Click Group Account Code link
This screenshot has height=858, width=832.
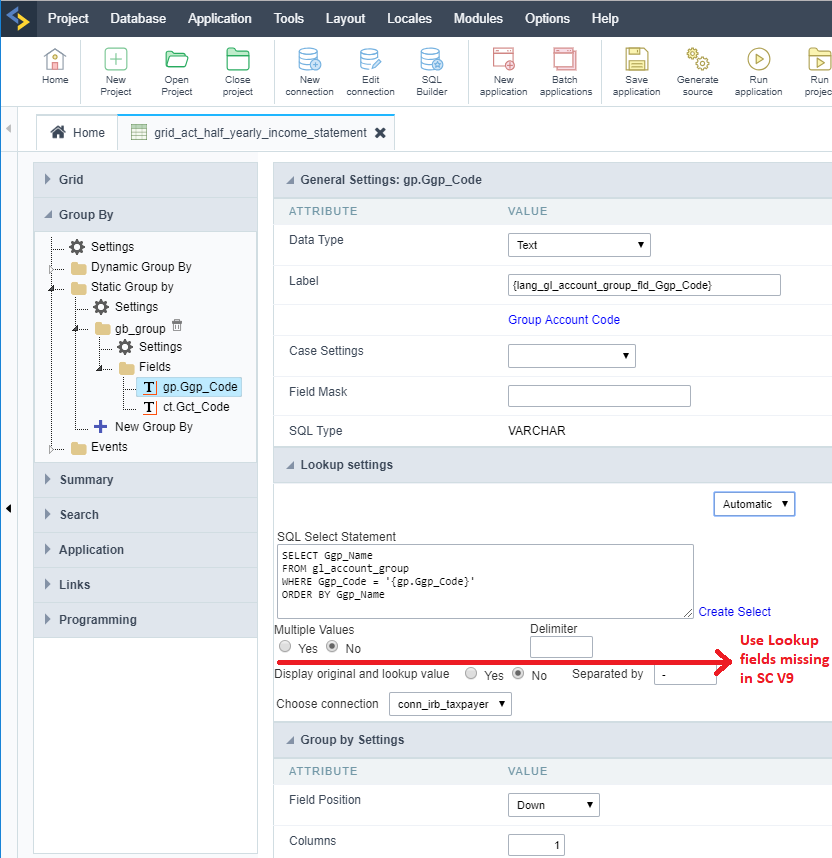coord(564,320)
